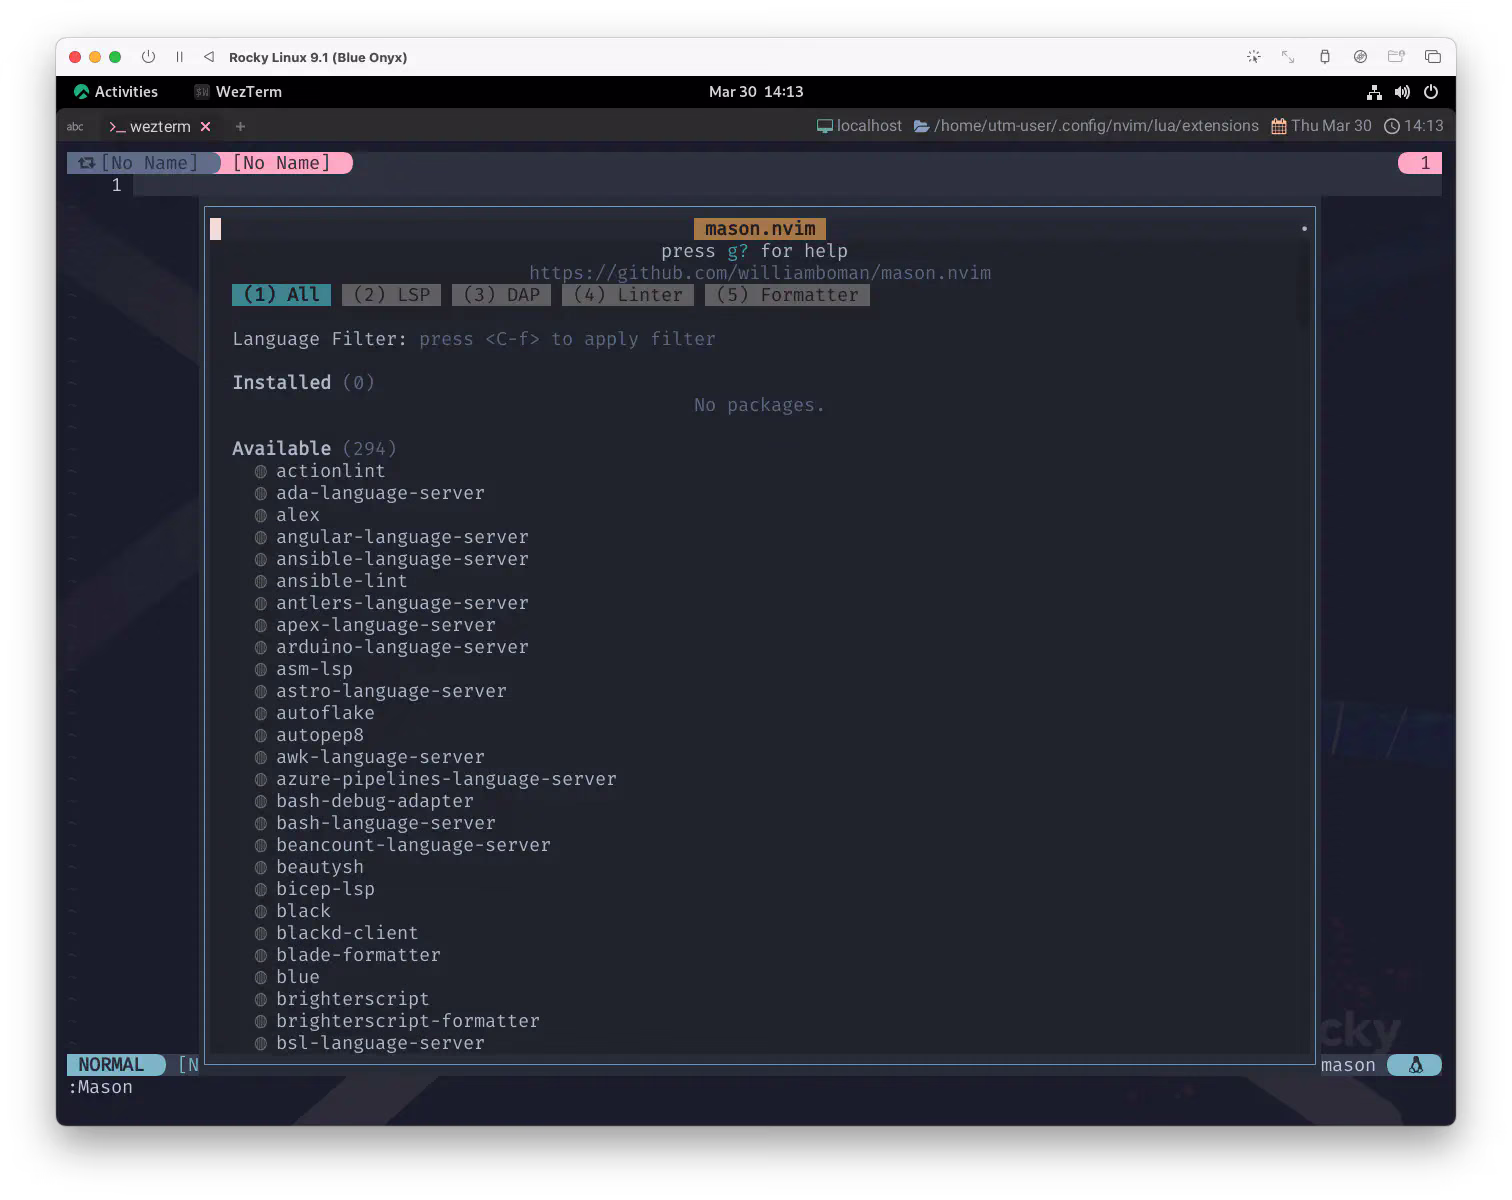Click the nvim extensions folder path

(x=1086, y=126)
